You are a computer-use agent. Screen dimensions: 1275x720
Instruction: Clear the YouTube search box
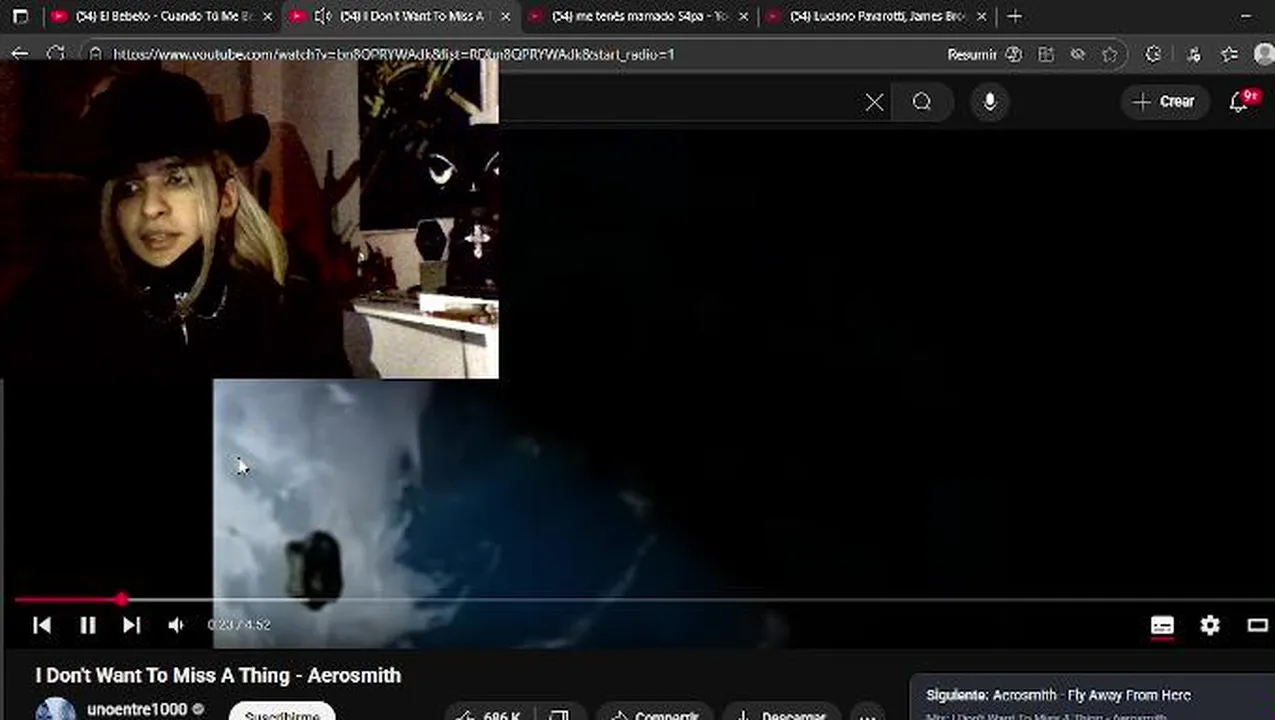tap(874, 102)
